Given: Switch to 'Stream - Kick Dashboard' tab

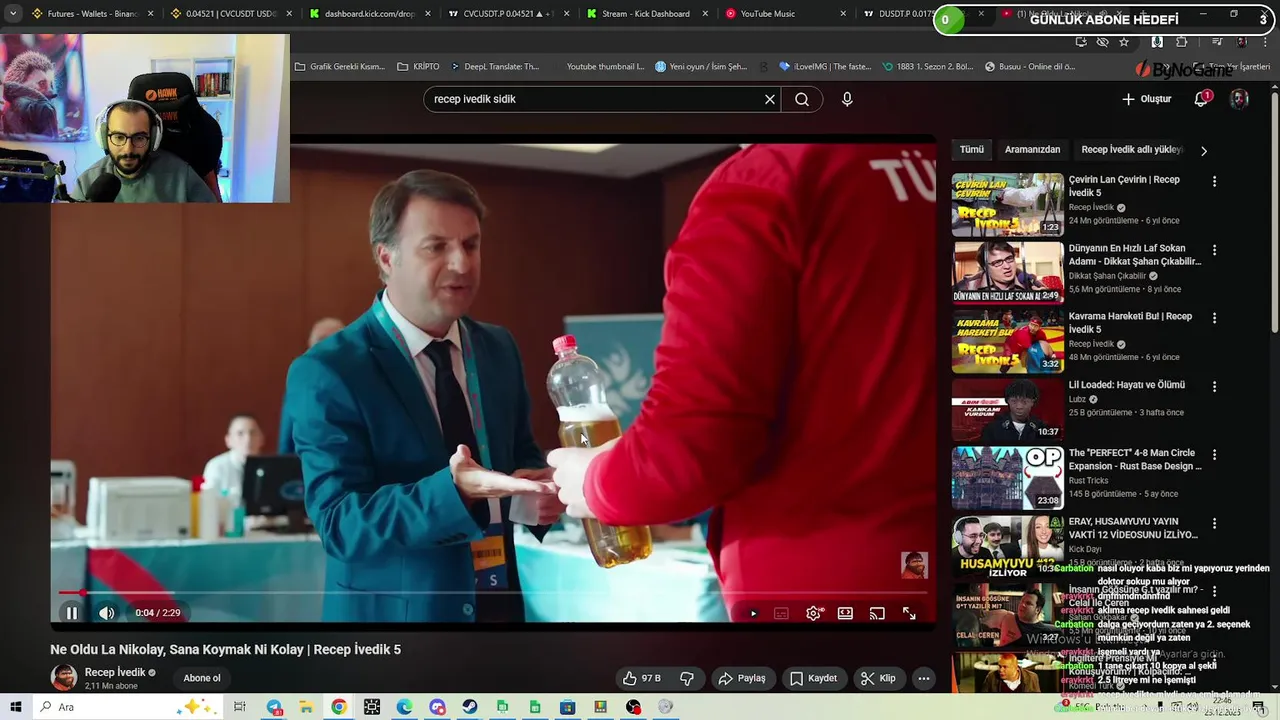Looking at the screenshot, I should [x=646, y=14].
